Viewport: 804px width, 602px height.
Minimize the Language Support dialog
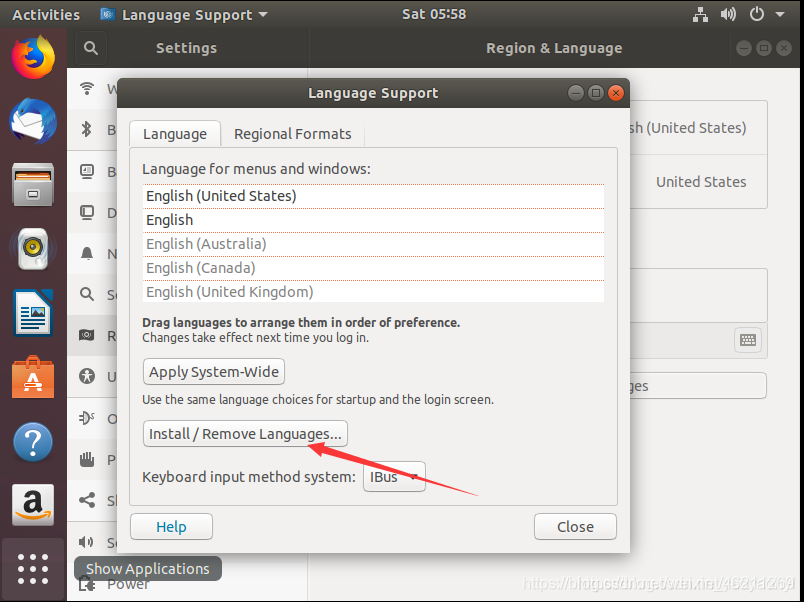576,93
